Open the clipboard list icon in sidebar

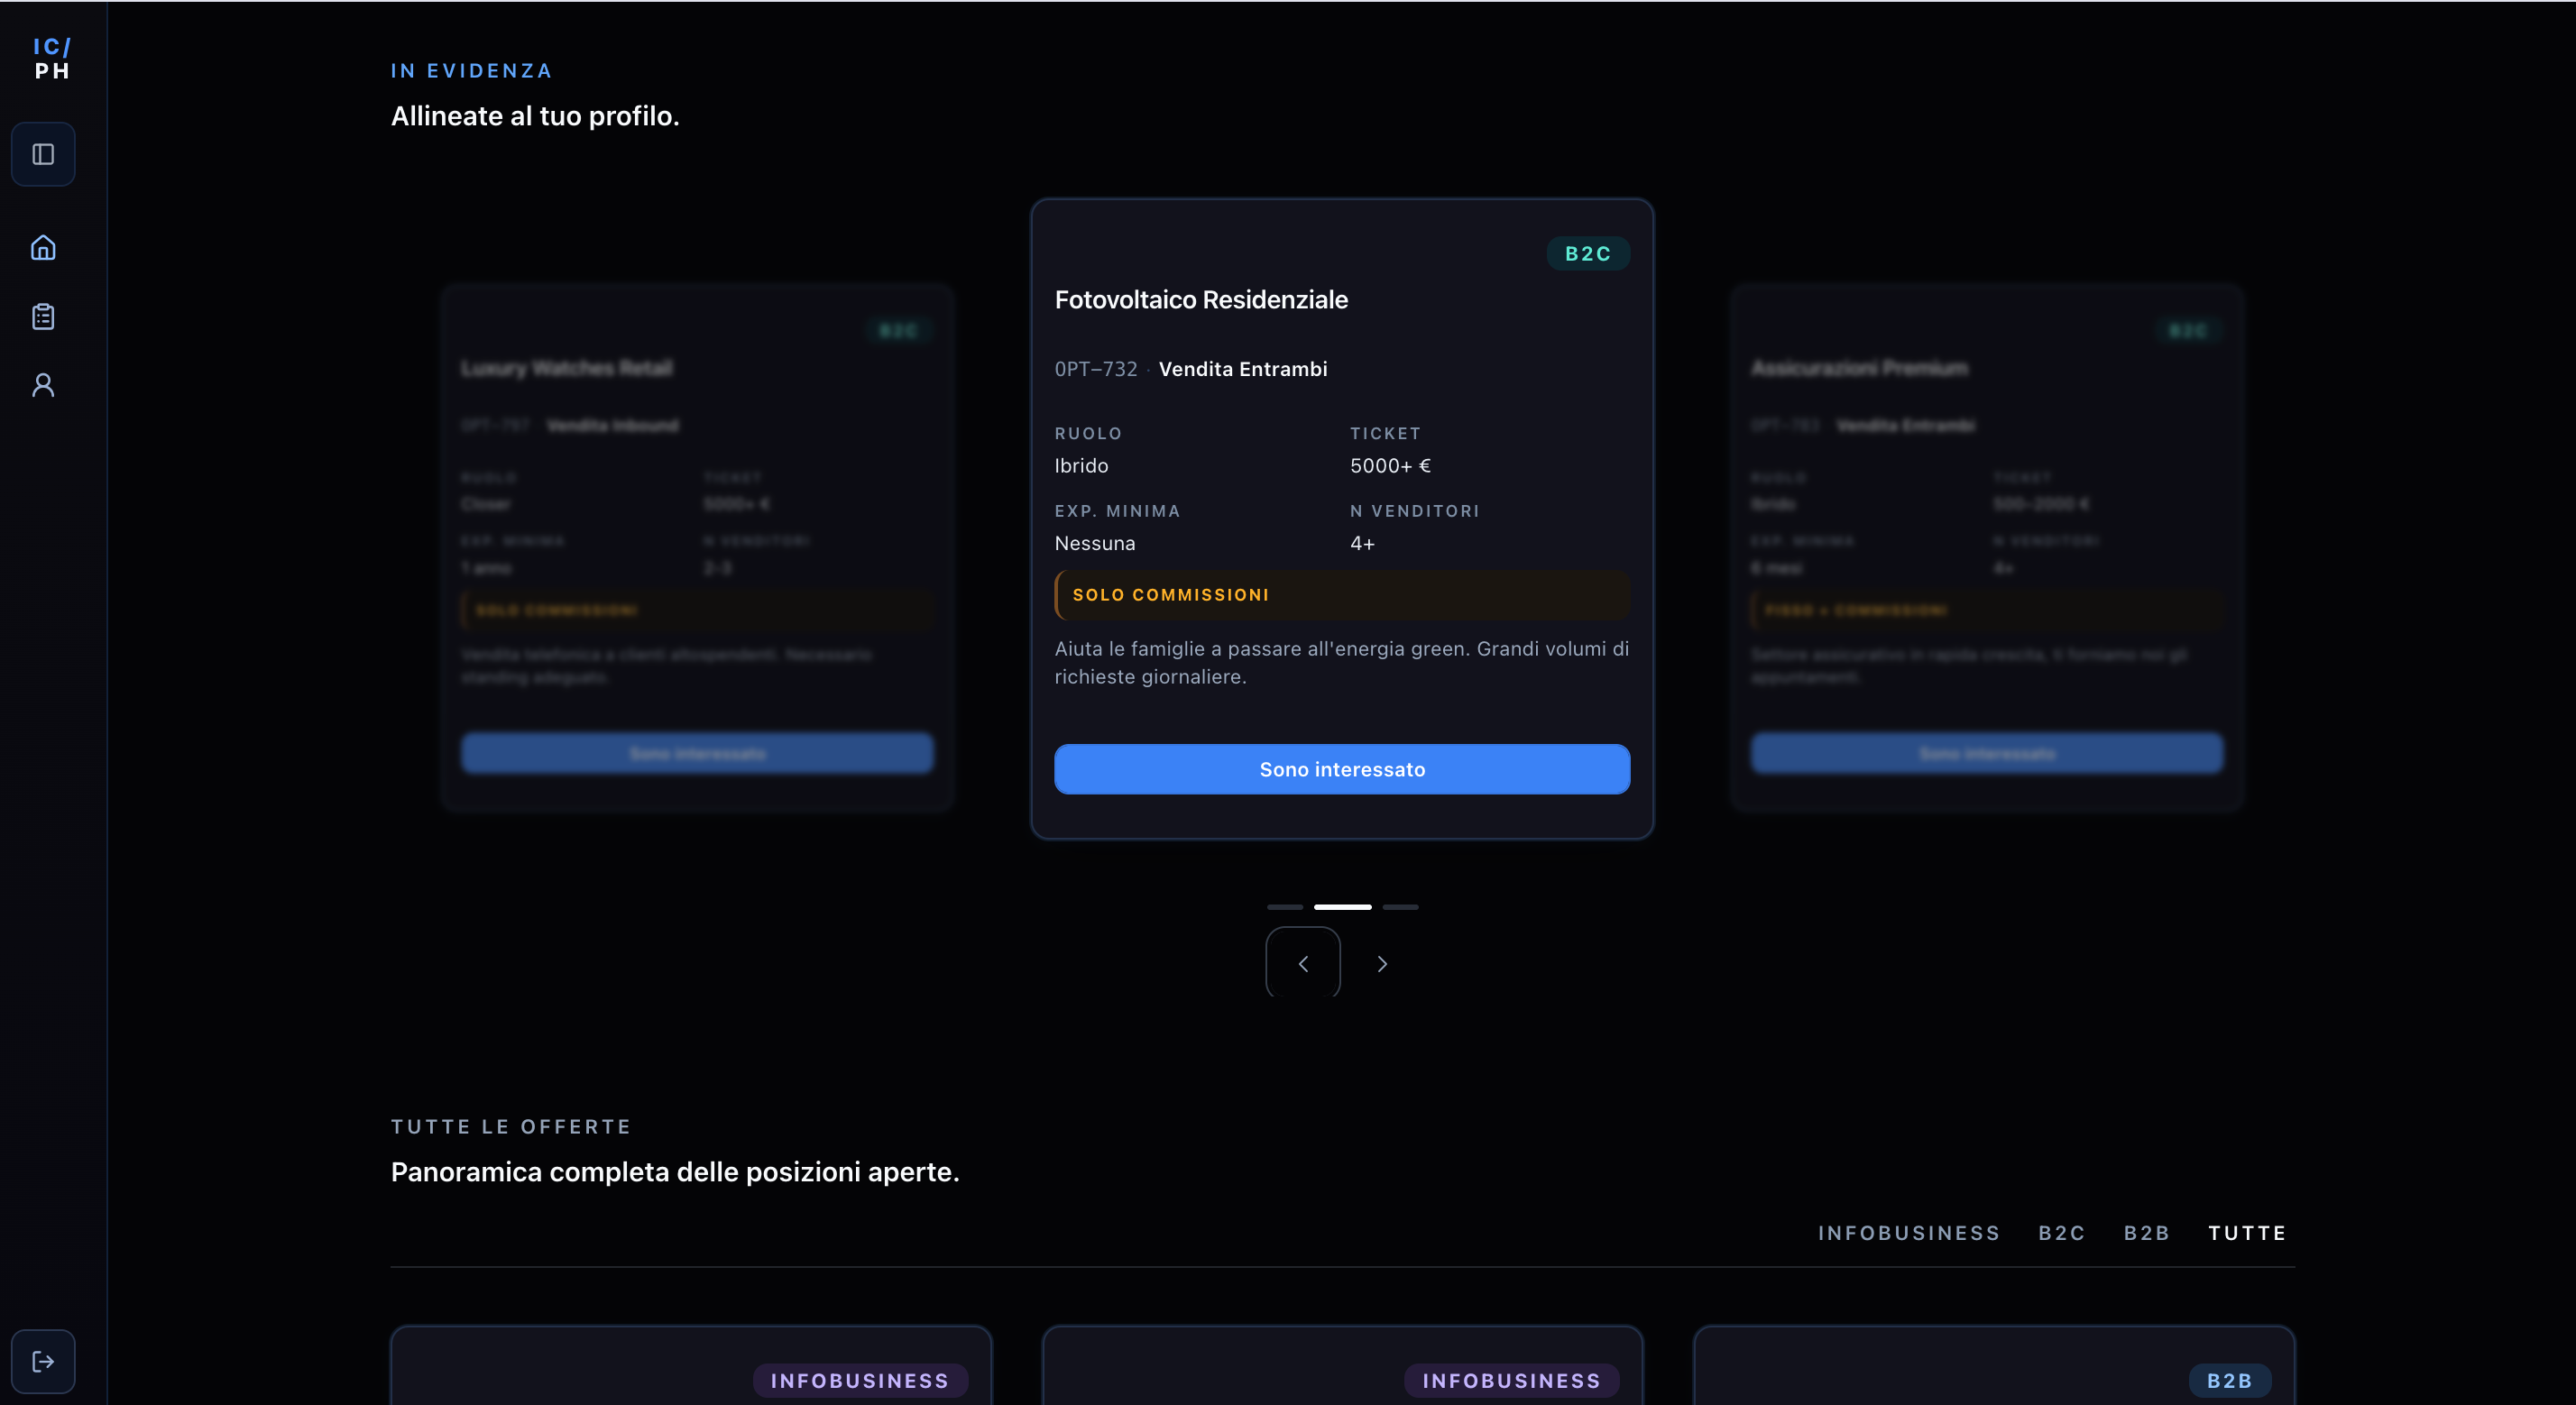[43, 316]
